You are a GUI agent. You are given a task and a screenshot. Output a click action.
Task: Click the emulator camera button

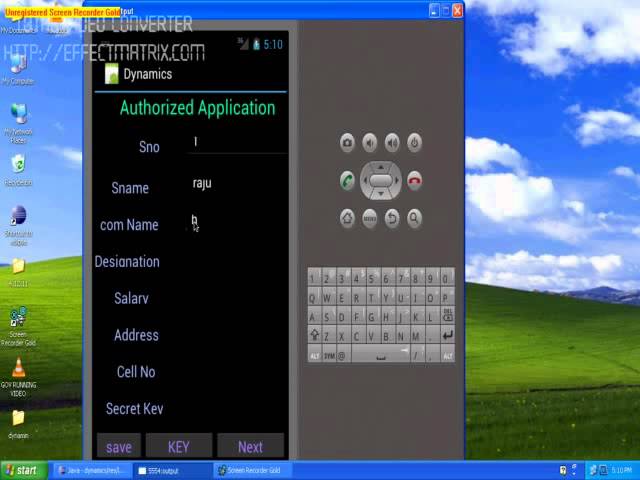click(x=347, y=143)
